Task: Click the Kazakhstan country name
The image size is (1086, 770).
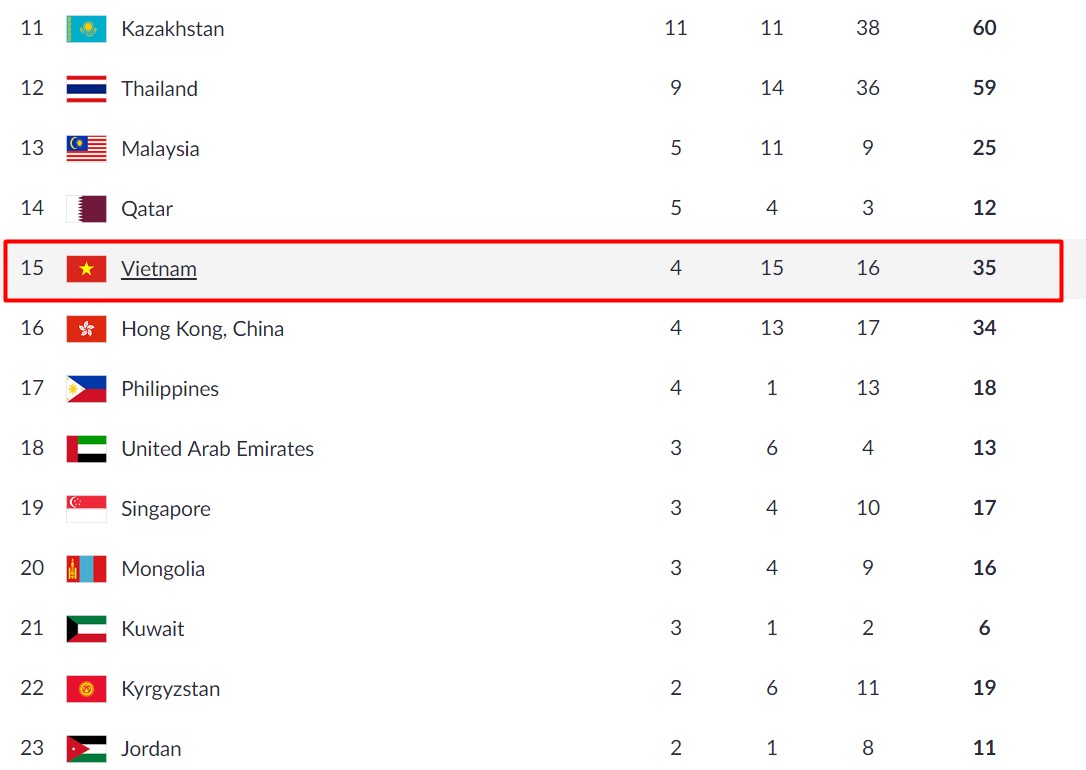Action: 172,29
